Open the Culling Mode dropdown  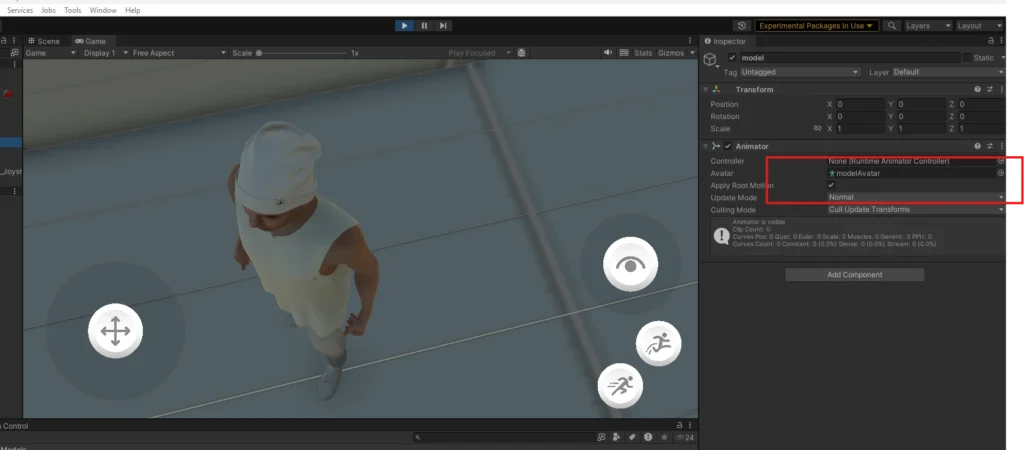click(915, 209)
